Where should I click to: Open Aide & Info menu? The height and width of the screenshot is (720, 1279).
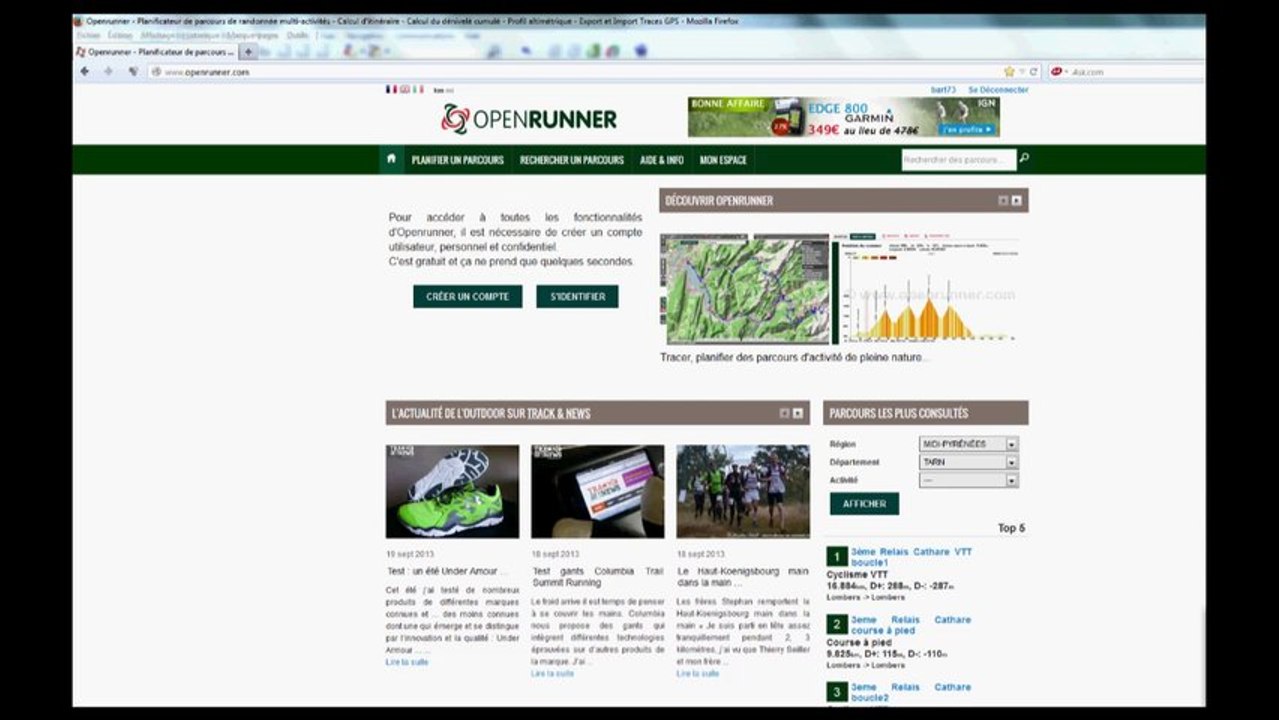[x=662, y=160]
